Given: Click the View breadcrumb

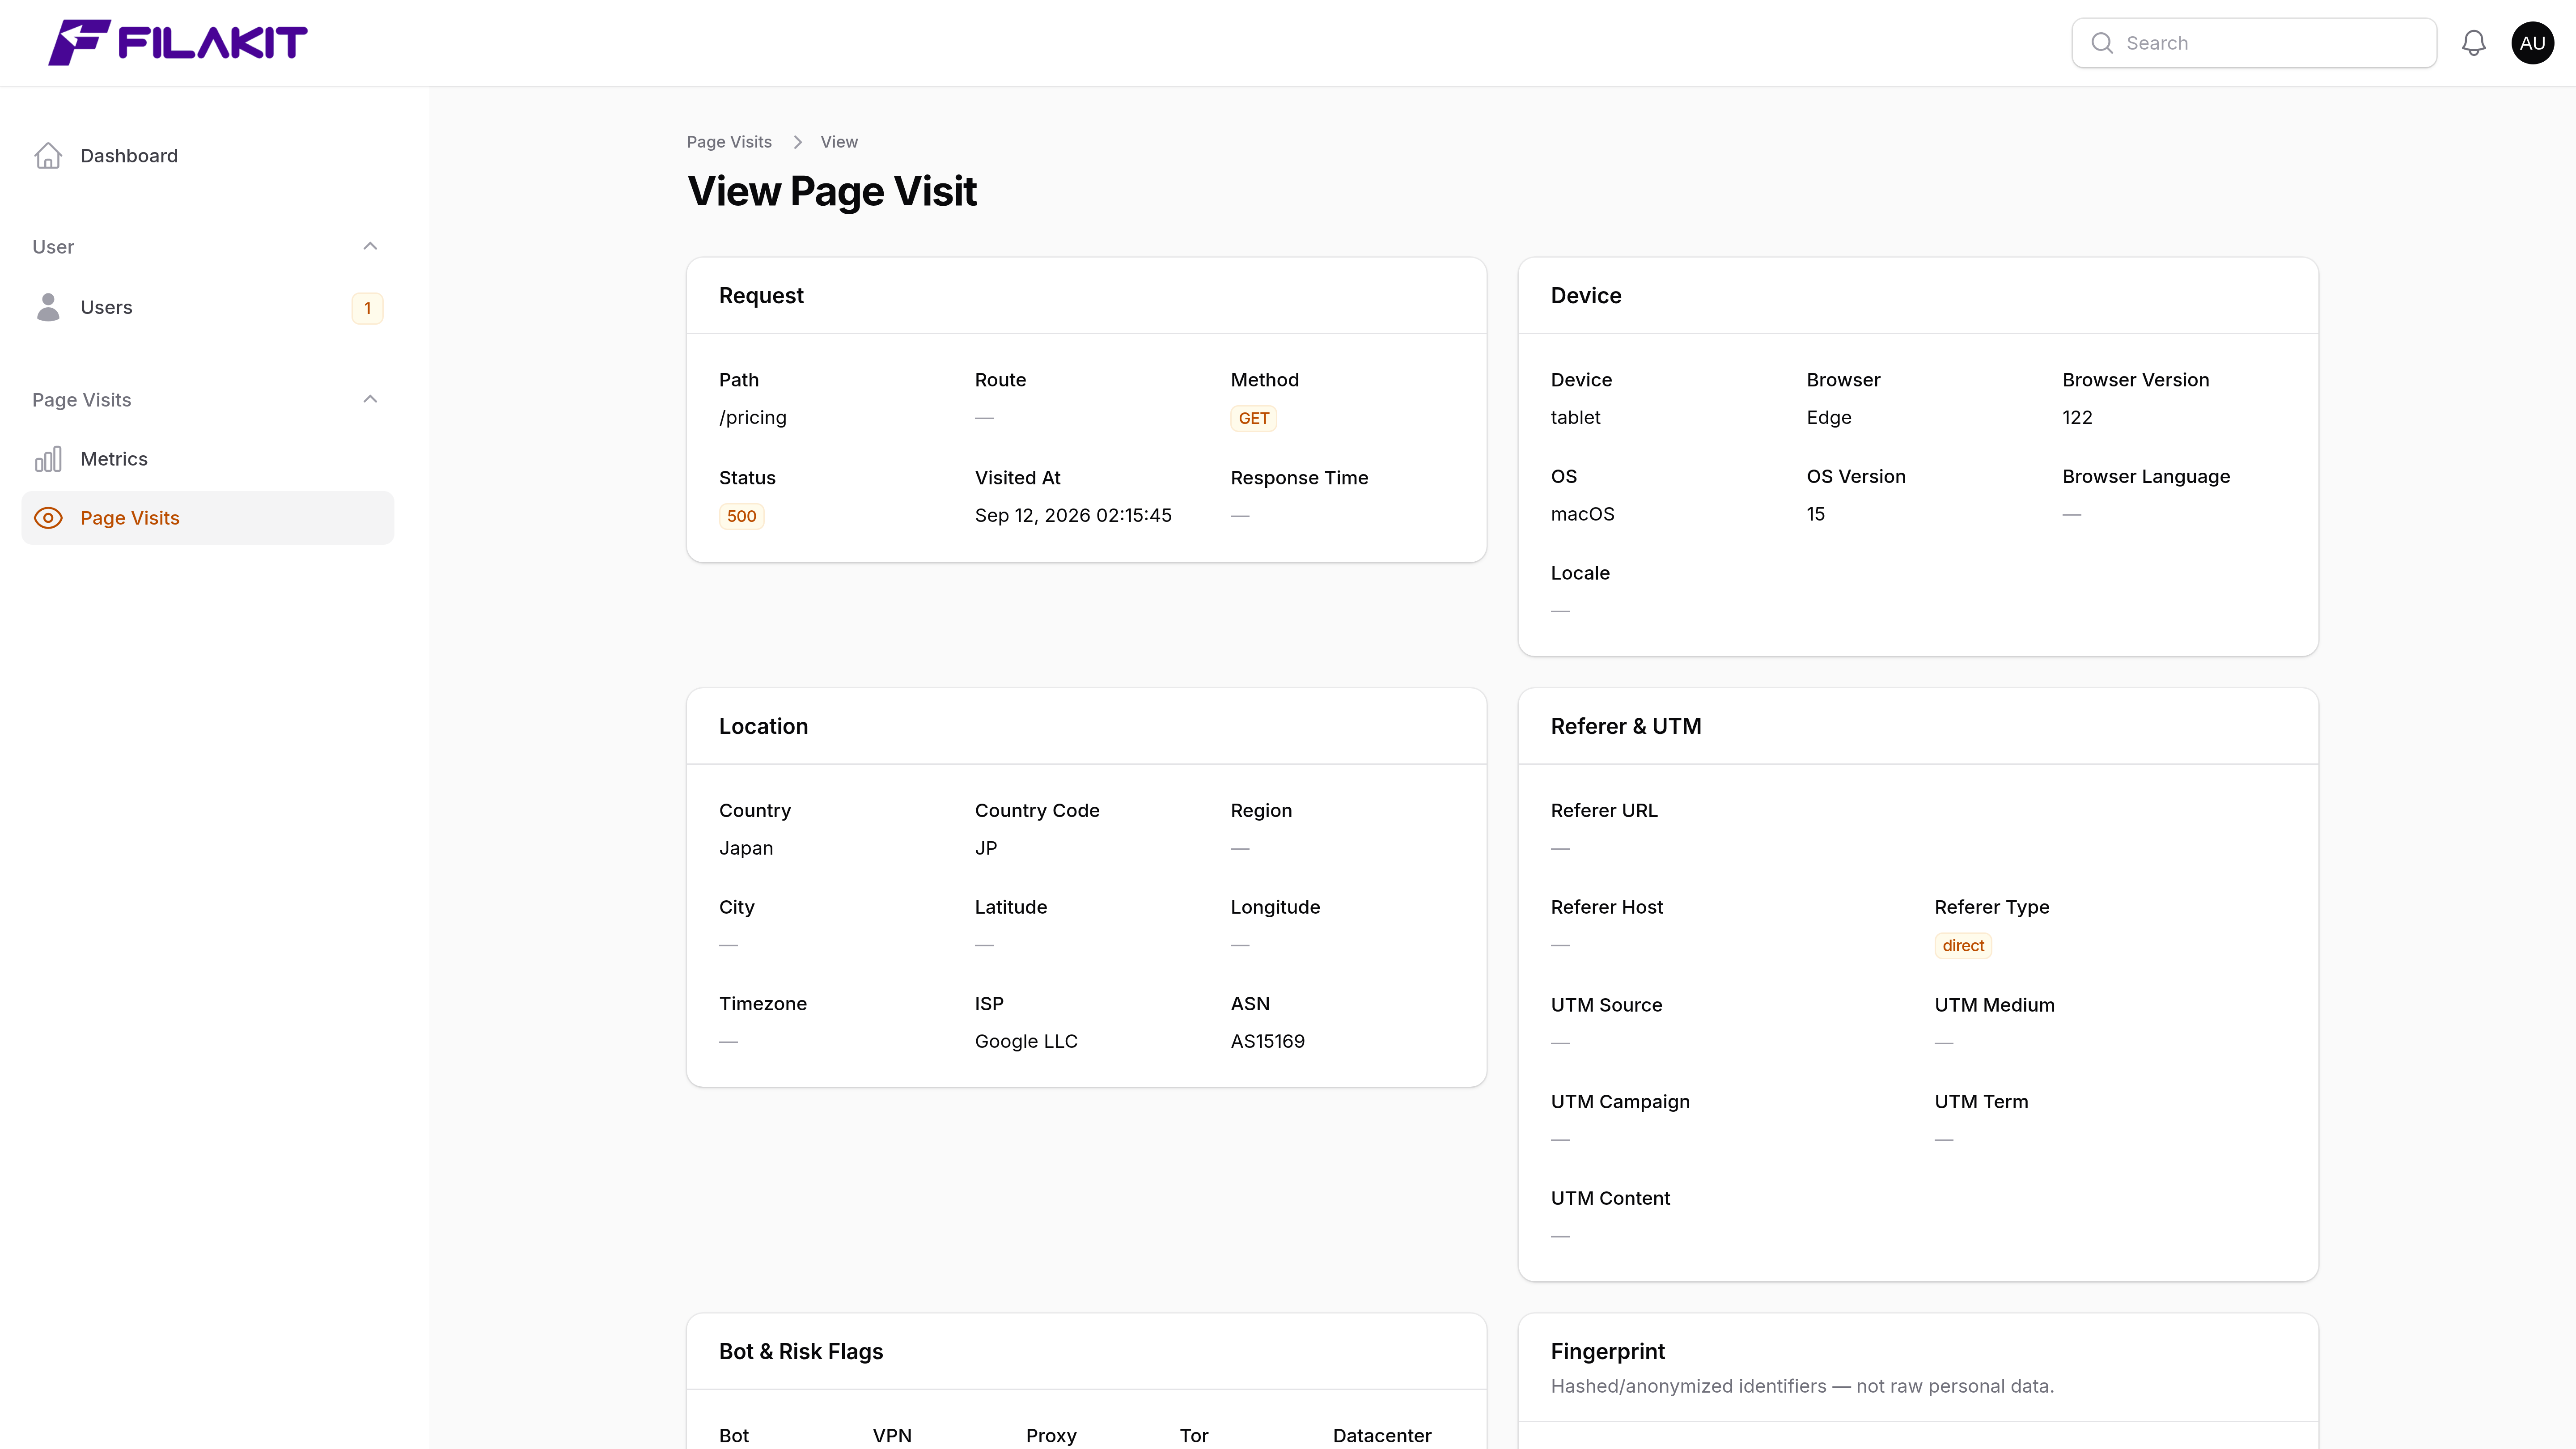Looking at the screenshot, I should [839, 142].
